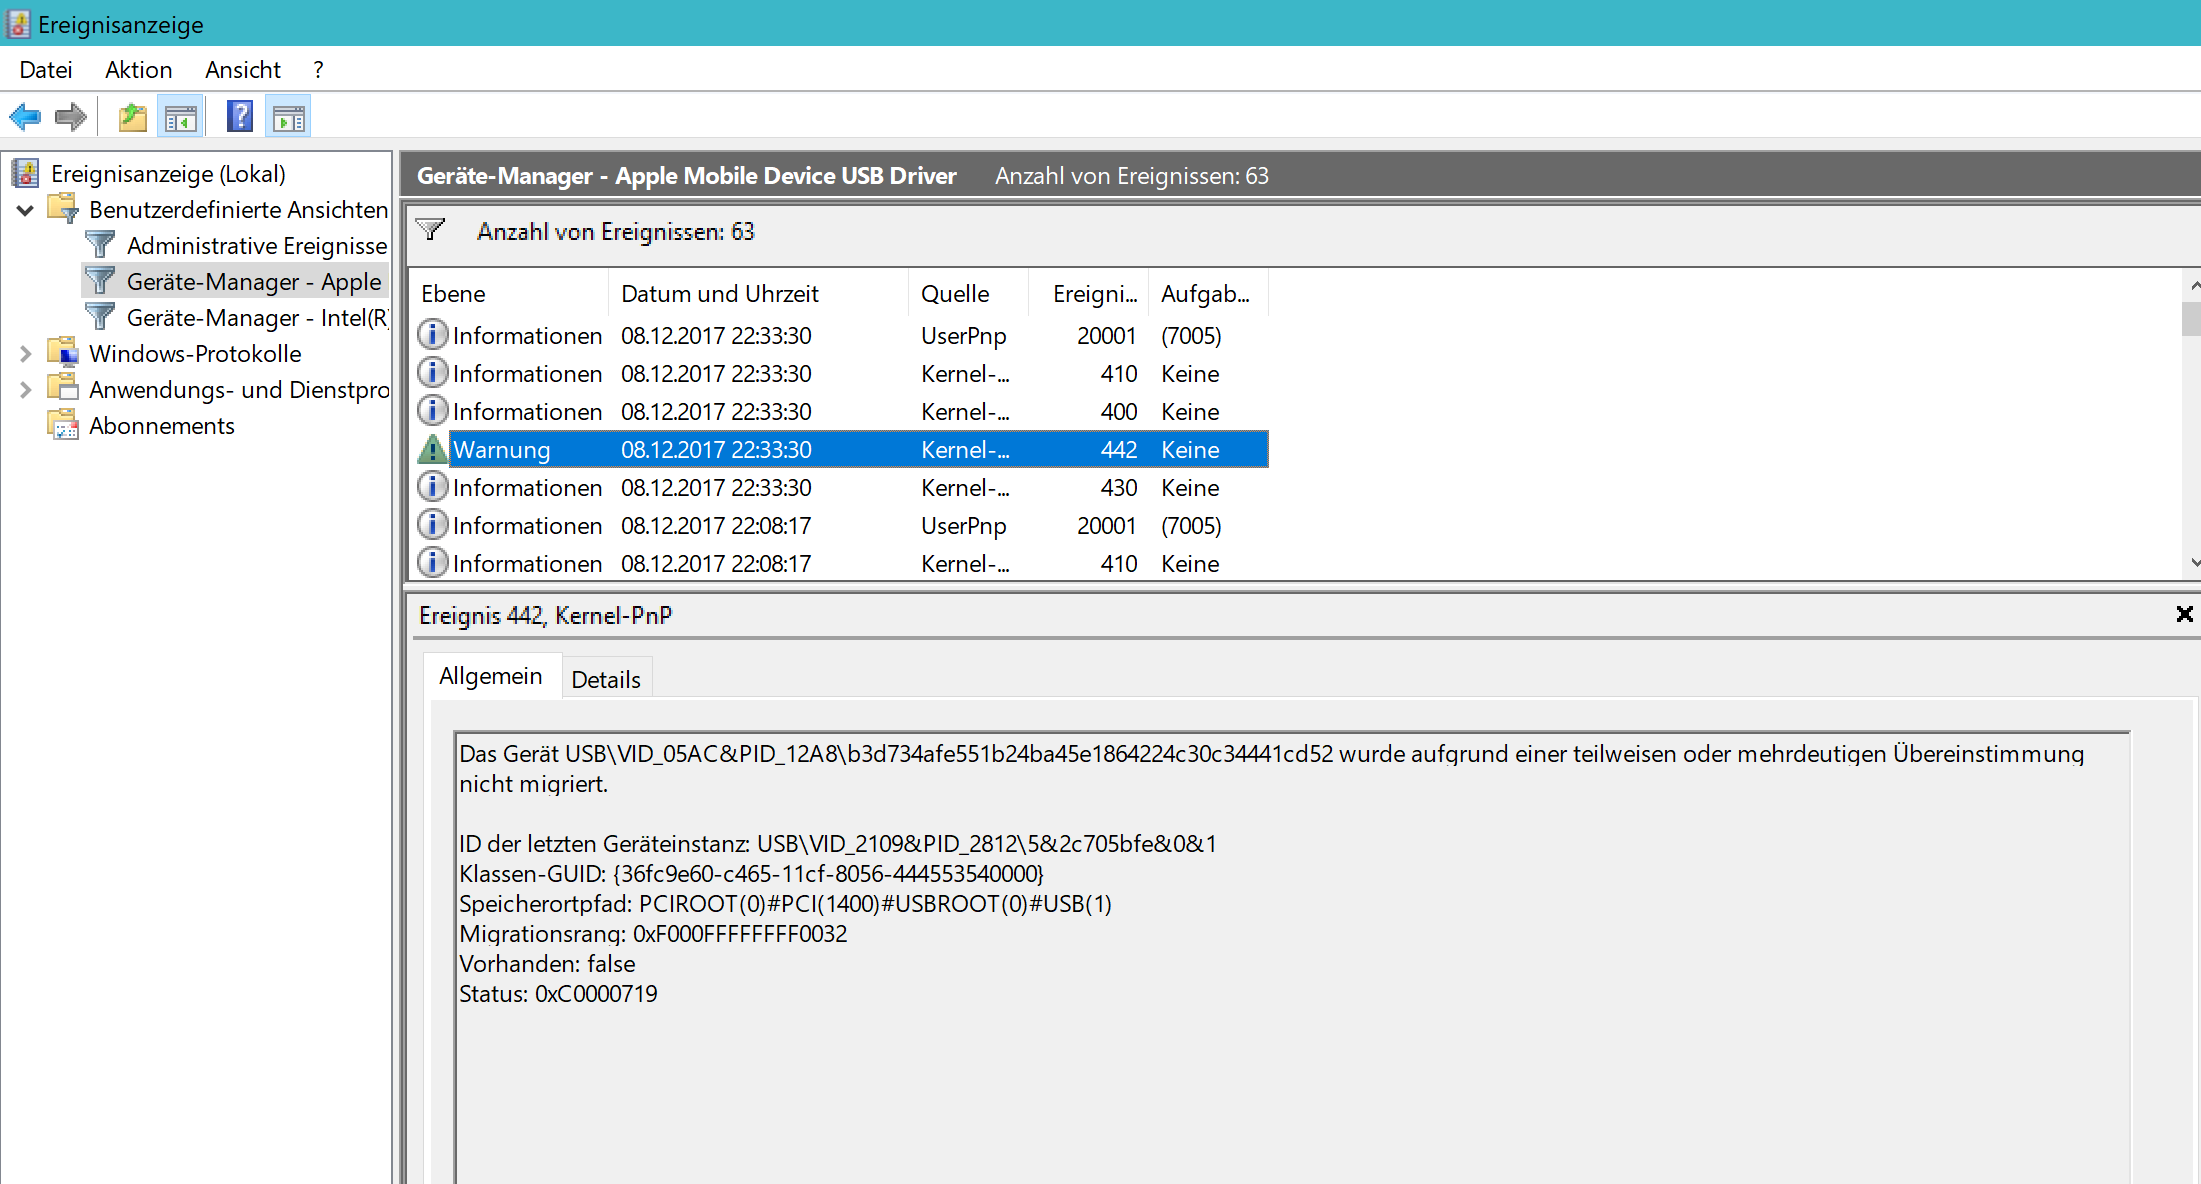Viewport: 2201px width, 1184px height.
Task: Toggle the action pane toolbar icon
Action: tap(289, 117)
